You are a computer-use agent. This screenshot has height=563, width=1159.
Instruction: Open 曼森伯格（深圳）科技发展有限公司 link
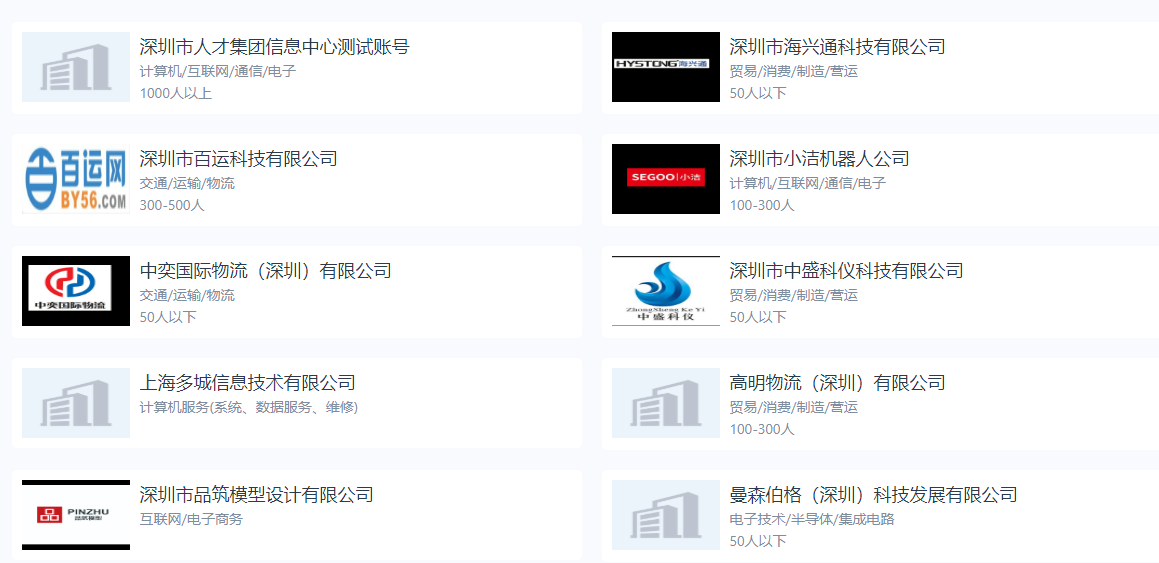tap(874, 495)
